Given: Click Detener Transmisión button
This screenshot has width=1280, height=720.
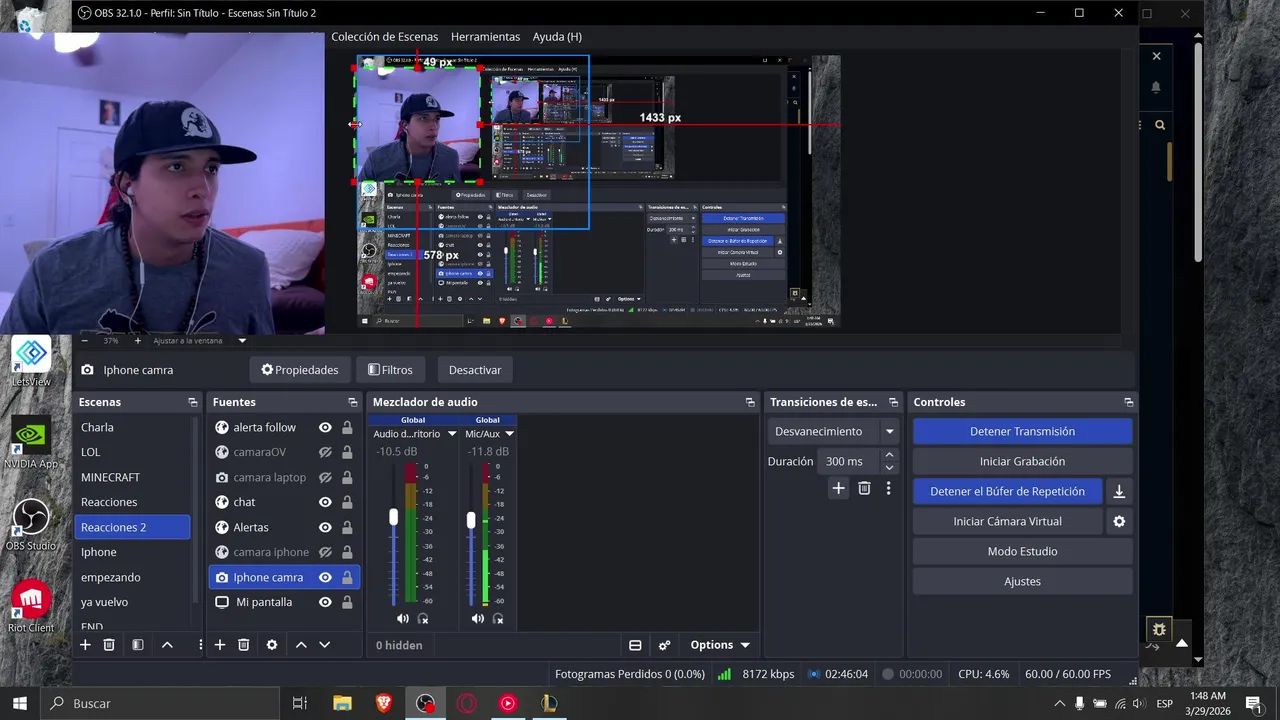Looking at the screenshot, I should click(x=1022, y=431).
